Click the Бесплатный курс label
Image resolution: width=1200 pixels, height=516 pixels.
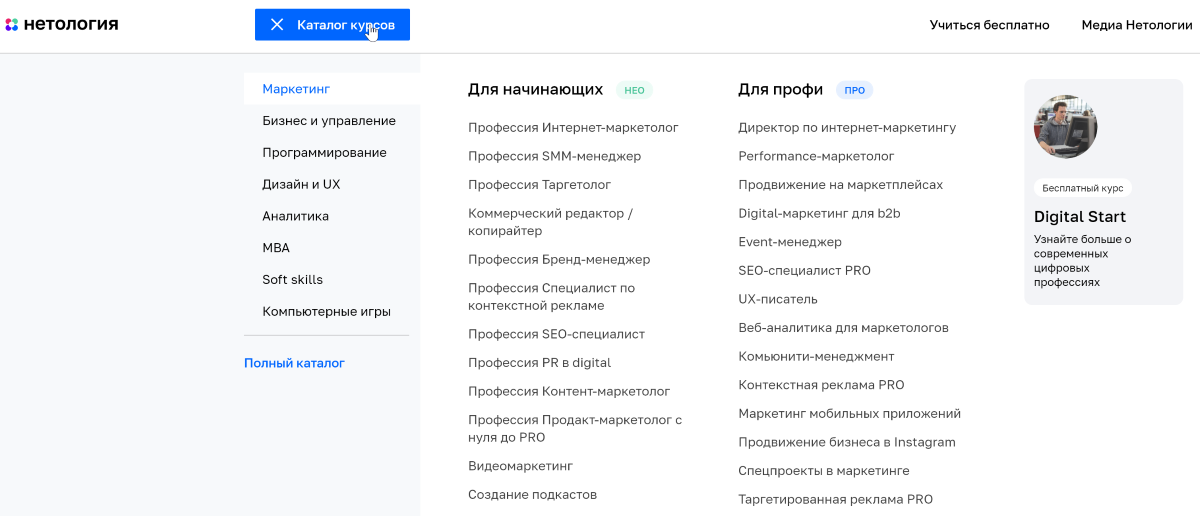coord(1082,188)
